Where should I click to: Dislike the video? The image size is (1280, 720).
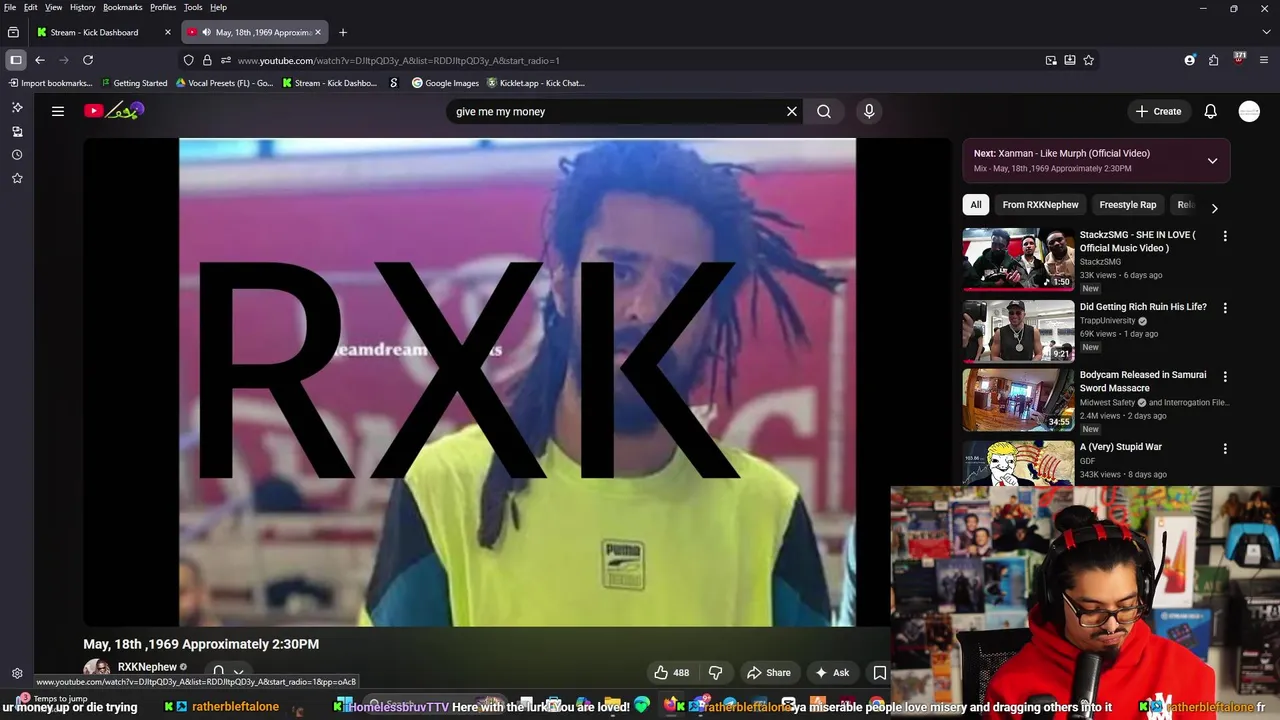[x=715, y=673]
